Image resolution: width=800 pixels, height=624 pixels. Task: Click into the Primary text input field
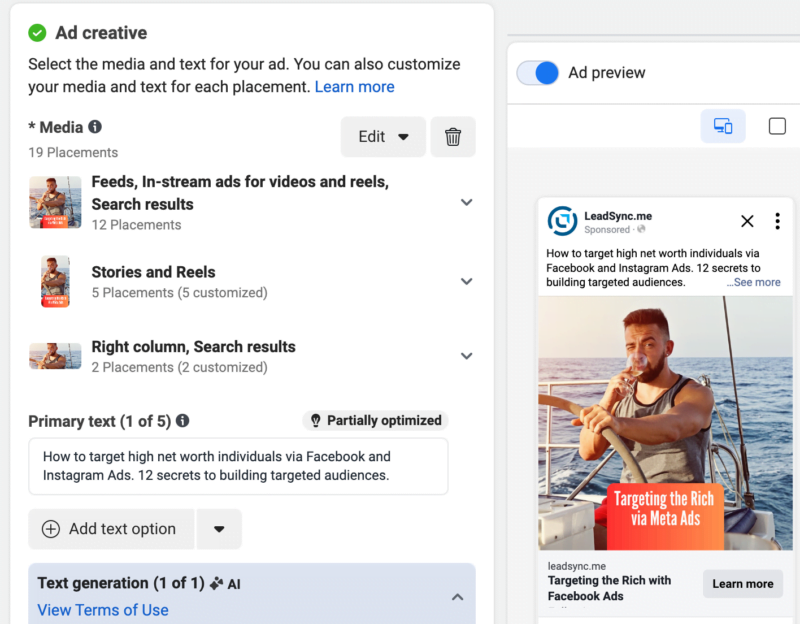tap(238, 466)
